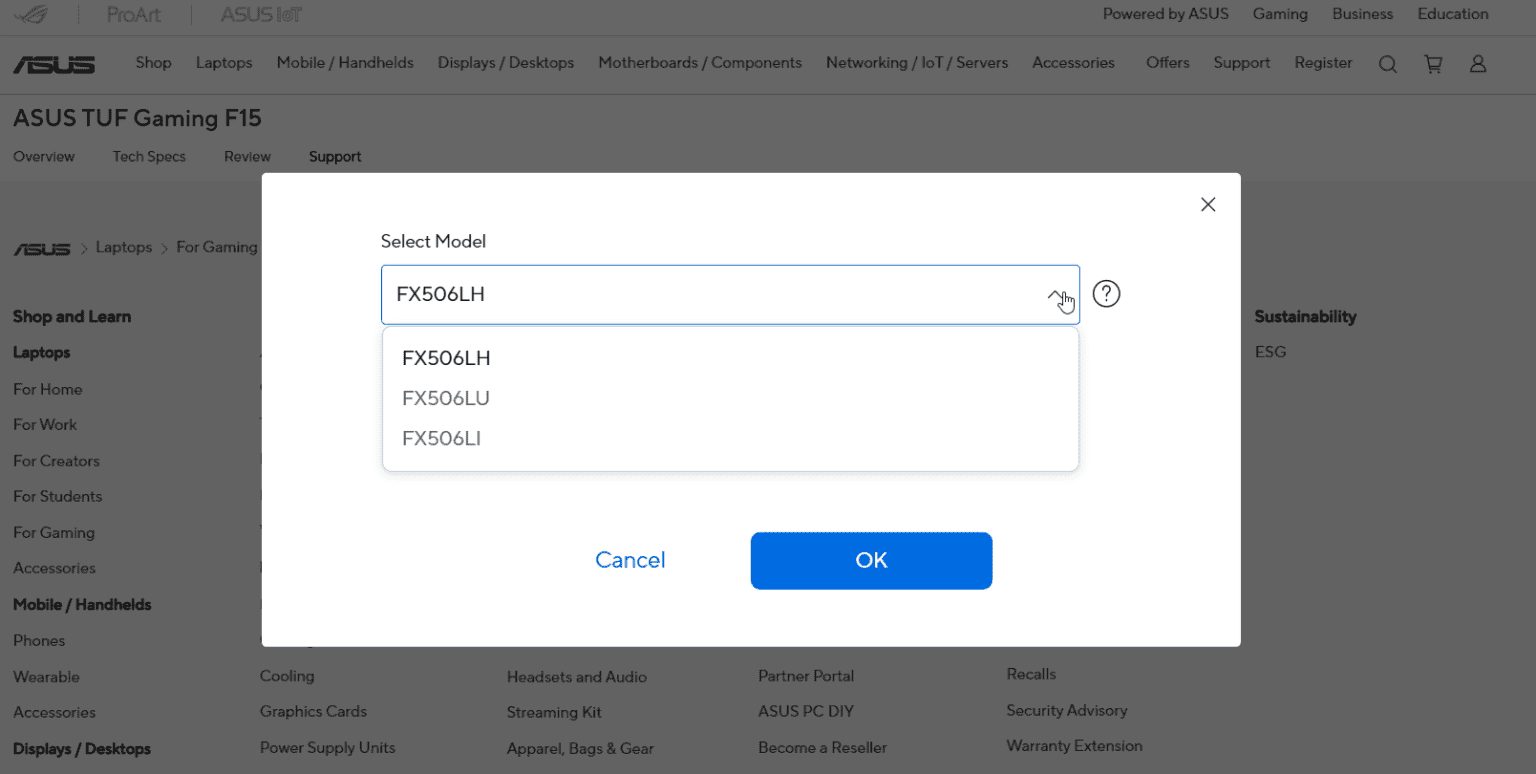The width and height of the screenshot is (1536, 774).
Task: Switch to the Review tab
Action: coord(247,156)
